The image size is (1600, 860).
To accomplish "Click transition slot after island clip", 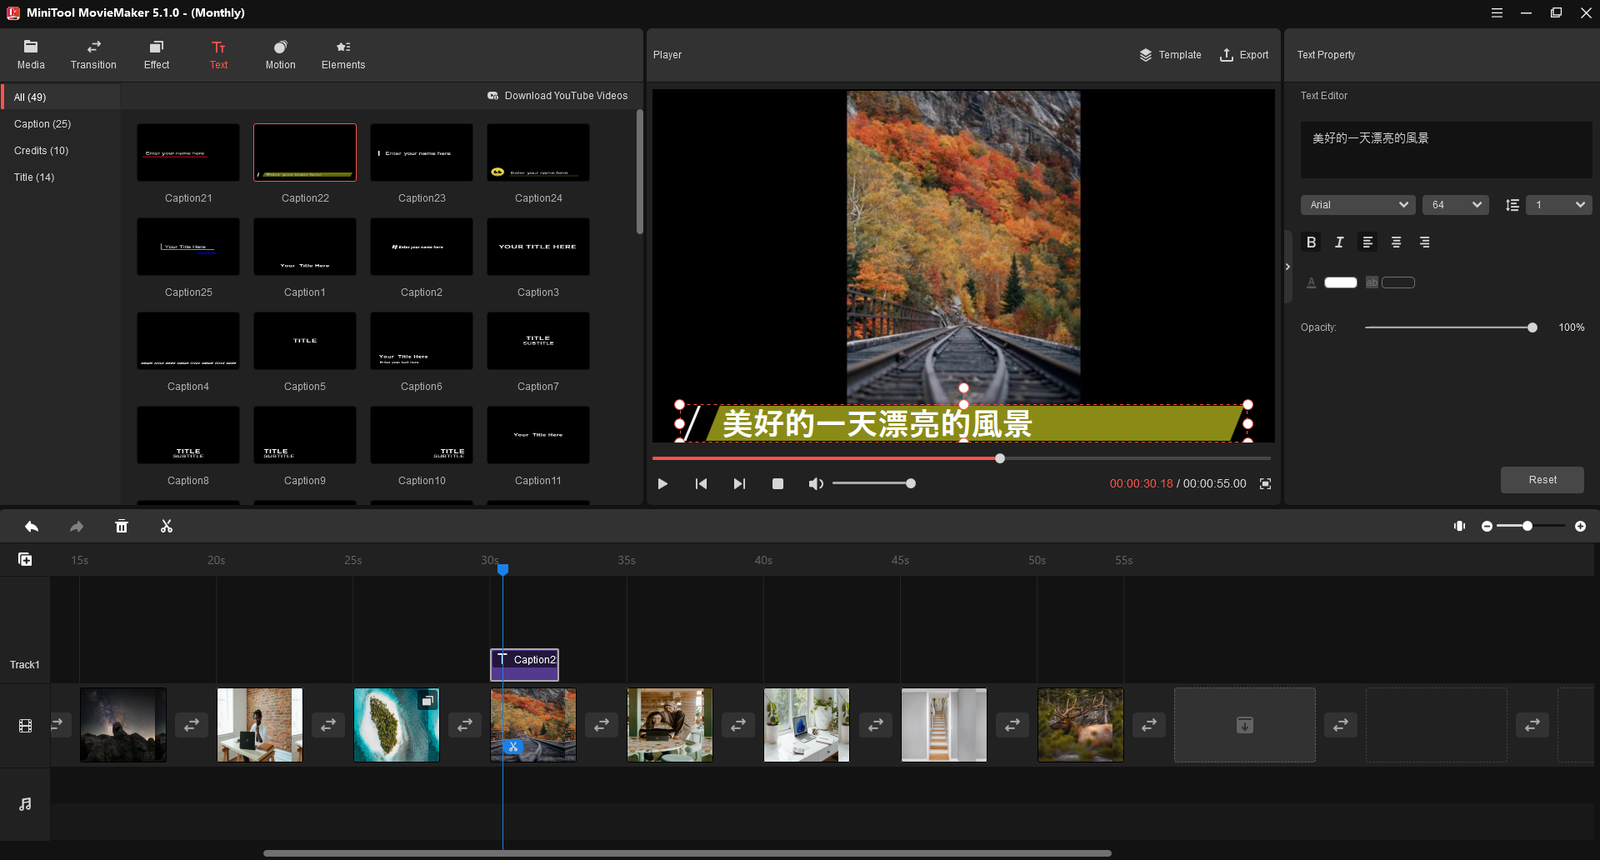I will (465, 725).
